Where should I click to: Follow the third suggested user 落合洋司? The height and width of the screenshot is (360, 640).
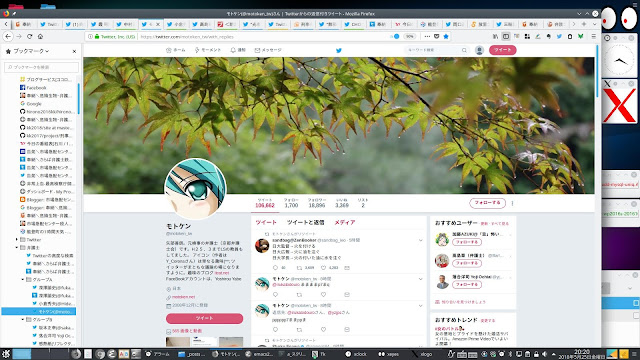click(467, 284)
